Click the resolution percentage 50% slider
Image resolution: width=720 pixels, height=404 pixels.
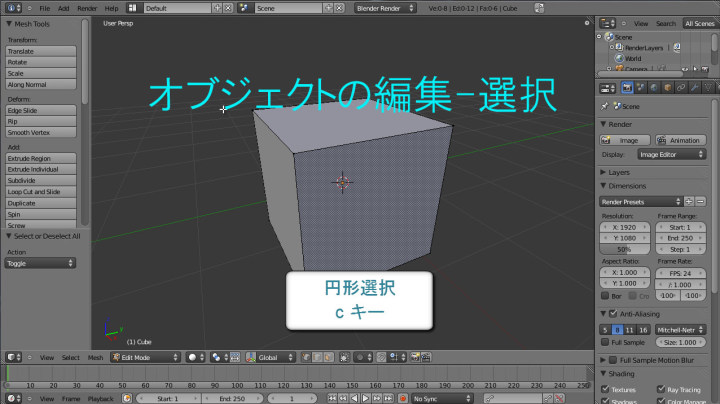(623, 248)
